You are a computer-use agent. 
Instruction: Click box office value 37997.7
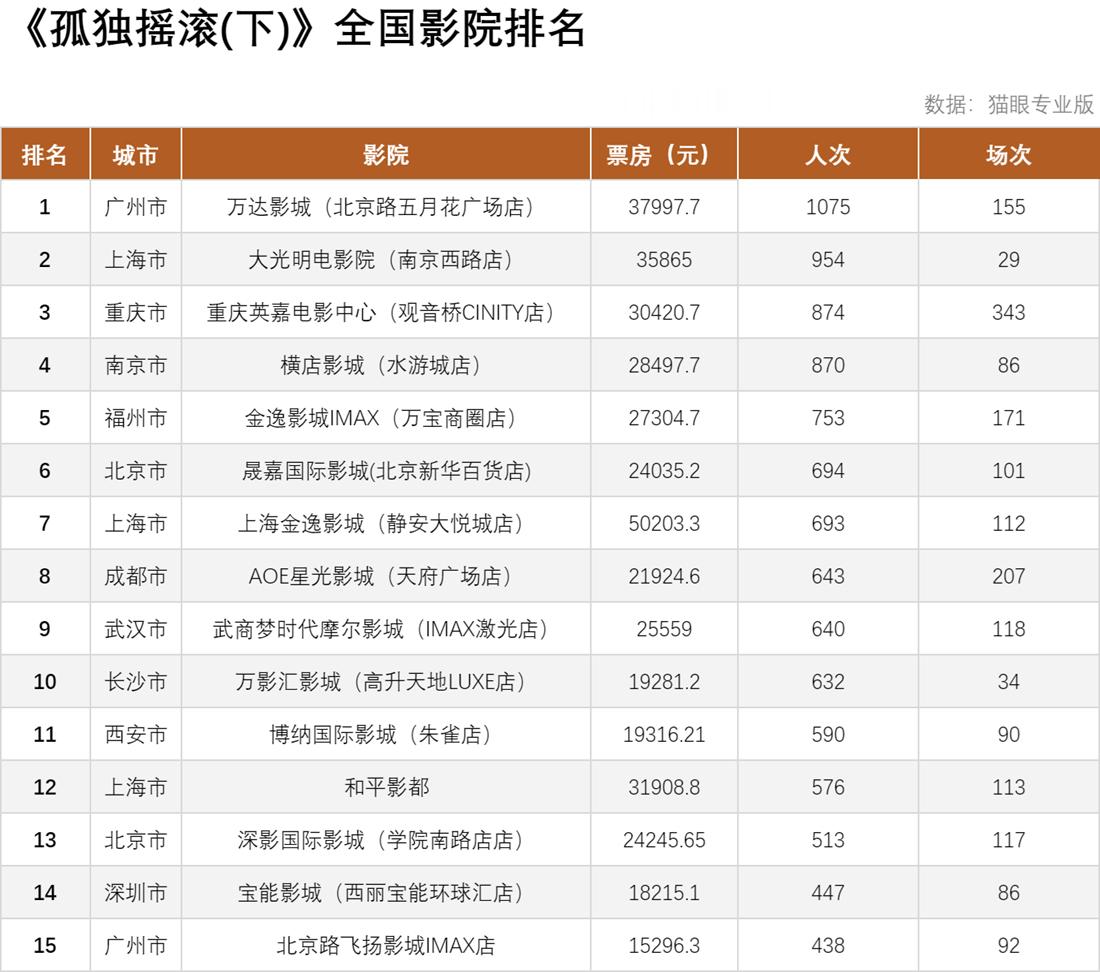(664, 207)
